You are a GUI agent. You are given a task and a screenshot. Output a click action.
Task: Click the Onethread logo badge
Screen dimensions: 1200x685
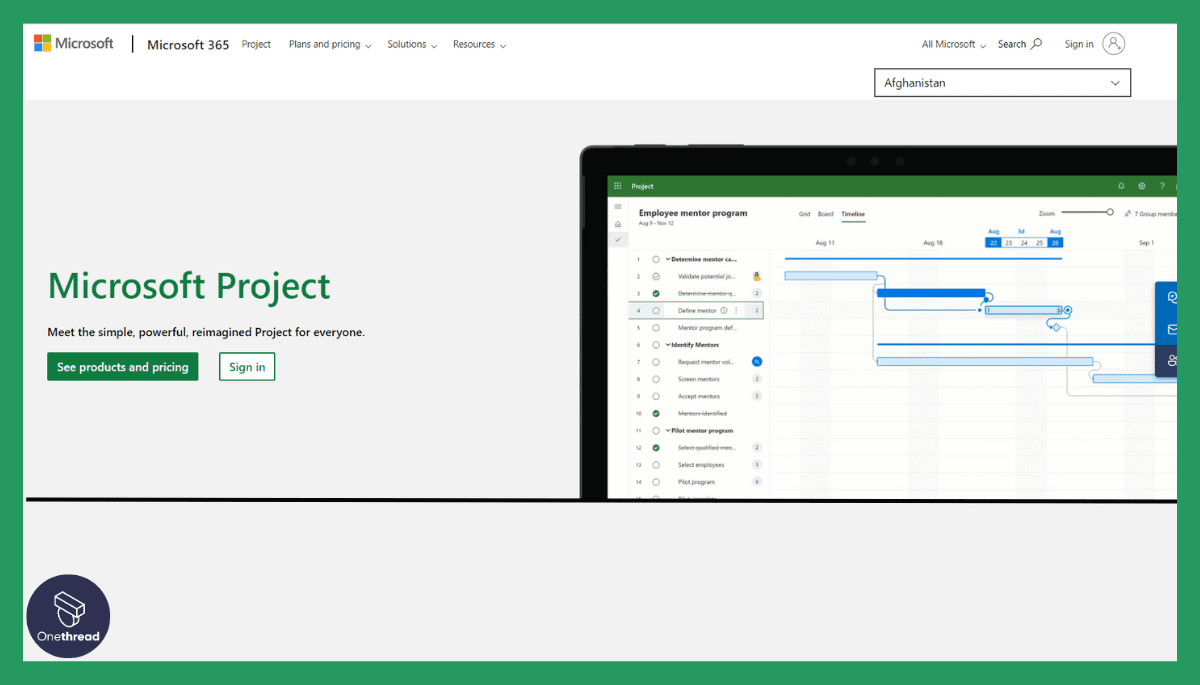click(68, 616)
